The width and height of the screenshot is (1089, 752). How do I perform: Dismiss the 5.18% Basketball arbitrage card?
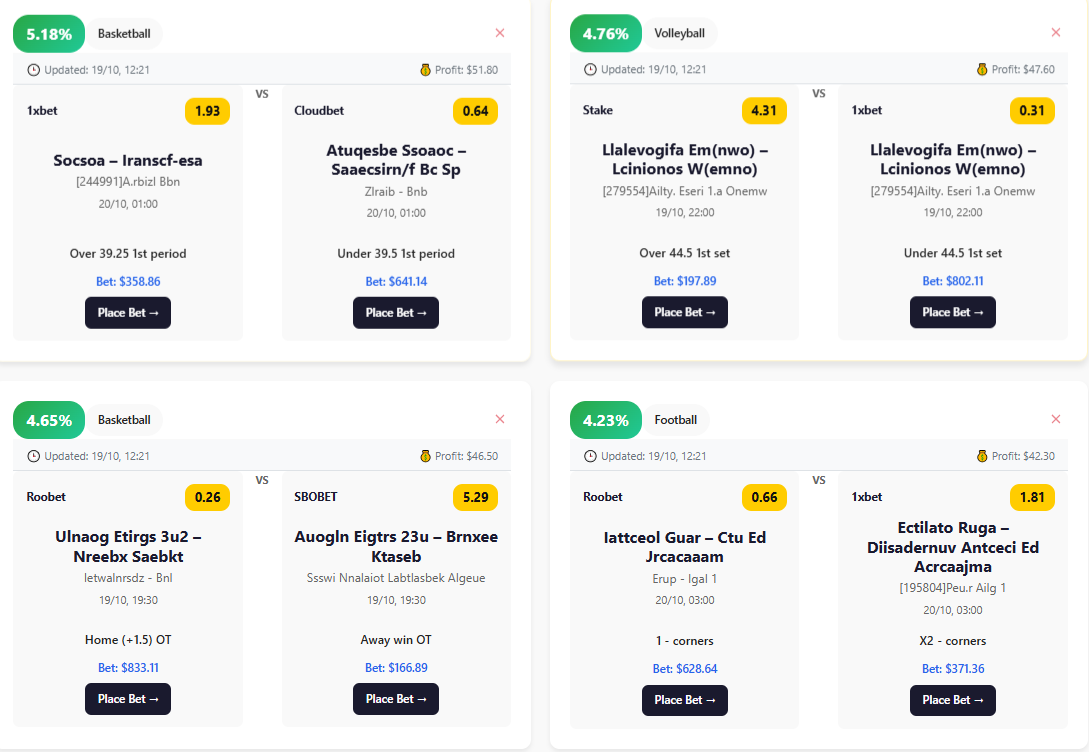(500, 33)
